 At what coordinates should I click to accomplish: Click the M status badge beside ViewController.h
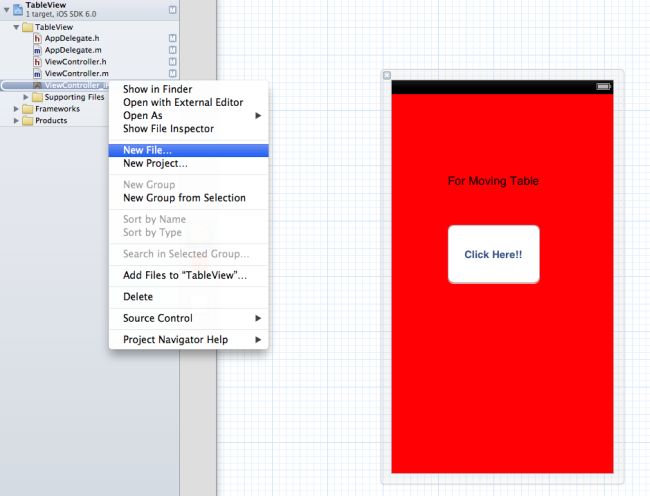pos(172,62)
